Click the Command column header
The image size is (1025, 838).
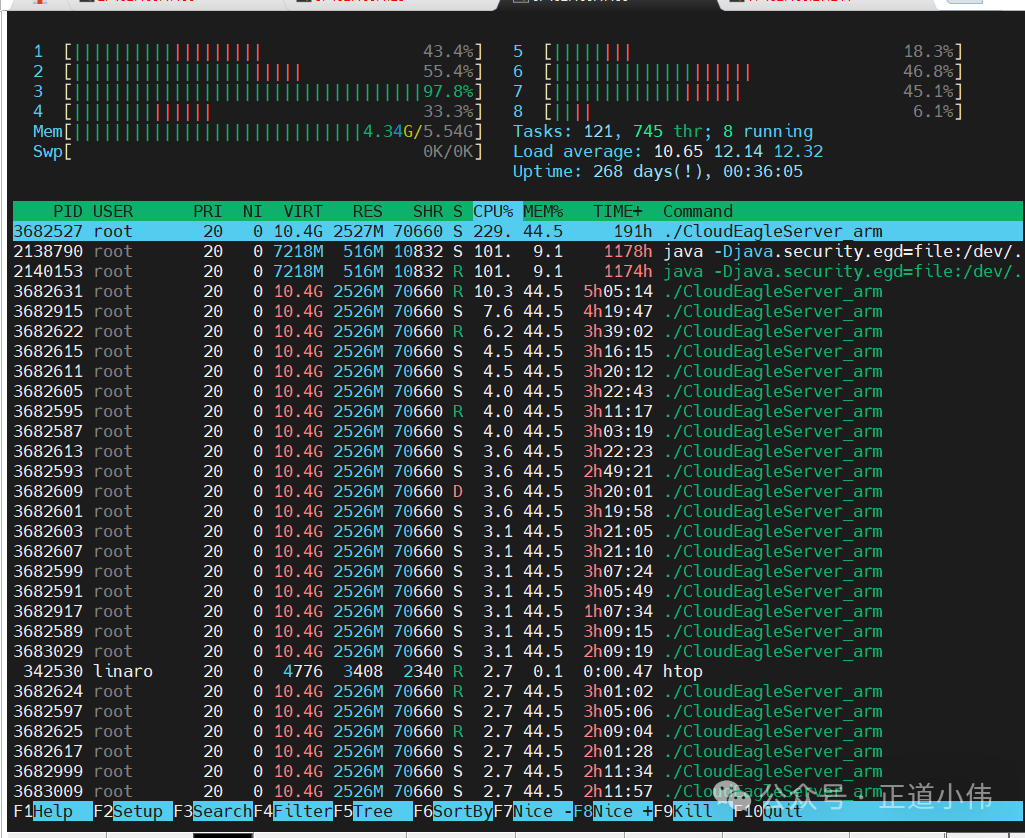pyautogui.click(x=697, y=211)
